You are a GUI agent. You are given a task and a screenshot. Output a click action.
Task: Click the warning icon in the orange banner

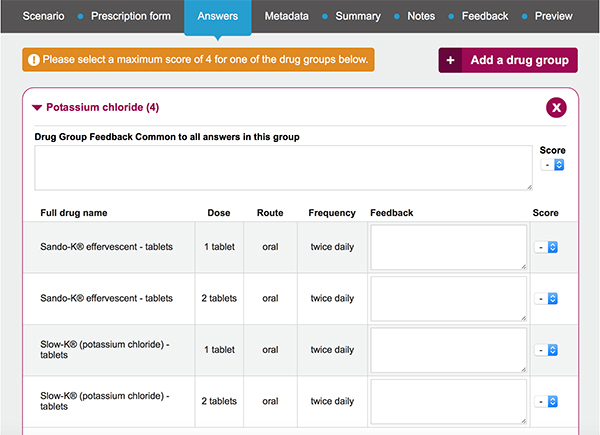tap(33, 60)
